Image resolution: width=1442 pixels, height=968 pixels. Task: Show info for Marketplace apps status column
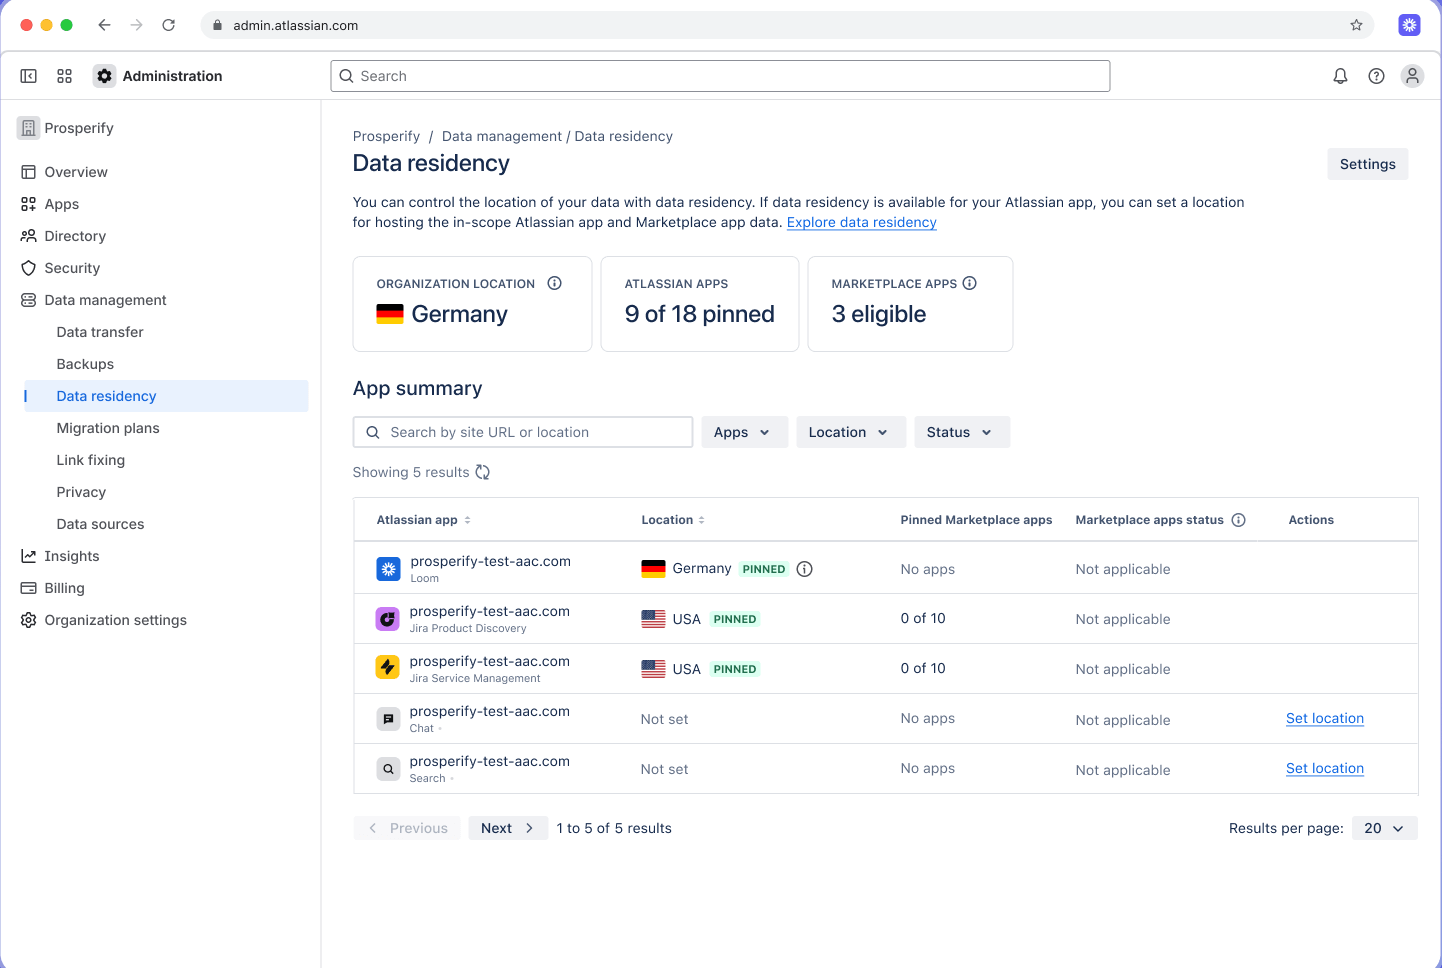point(1238,520)
